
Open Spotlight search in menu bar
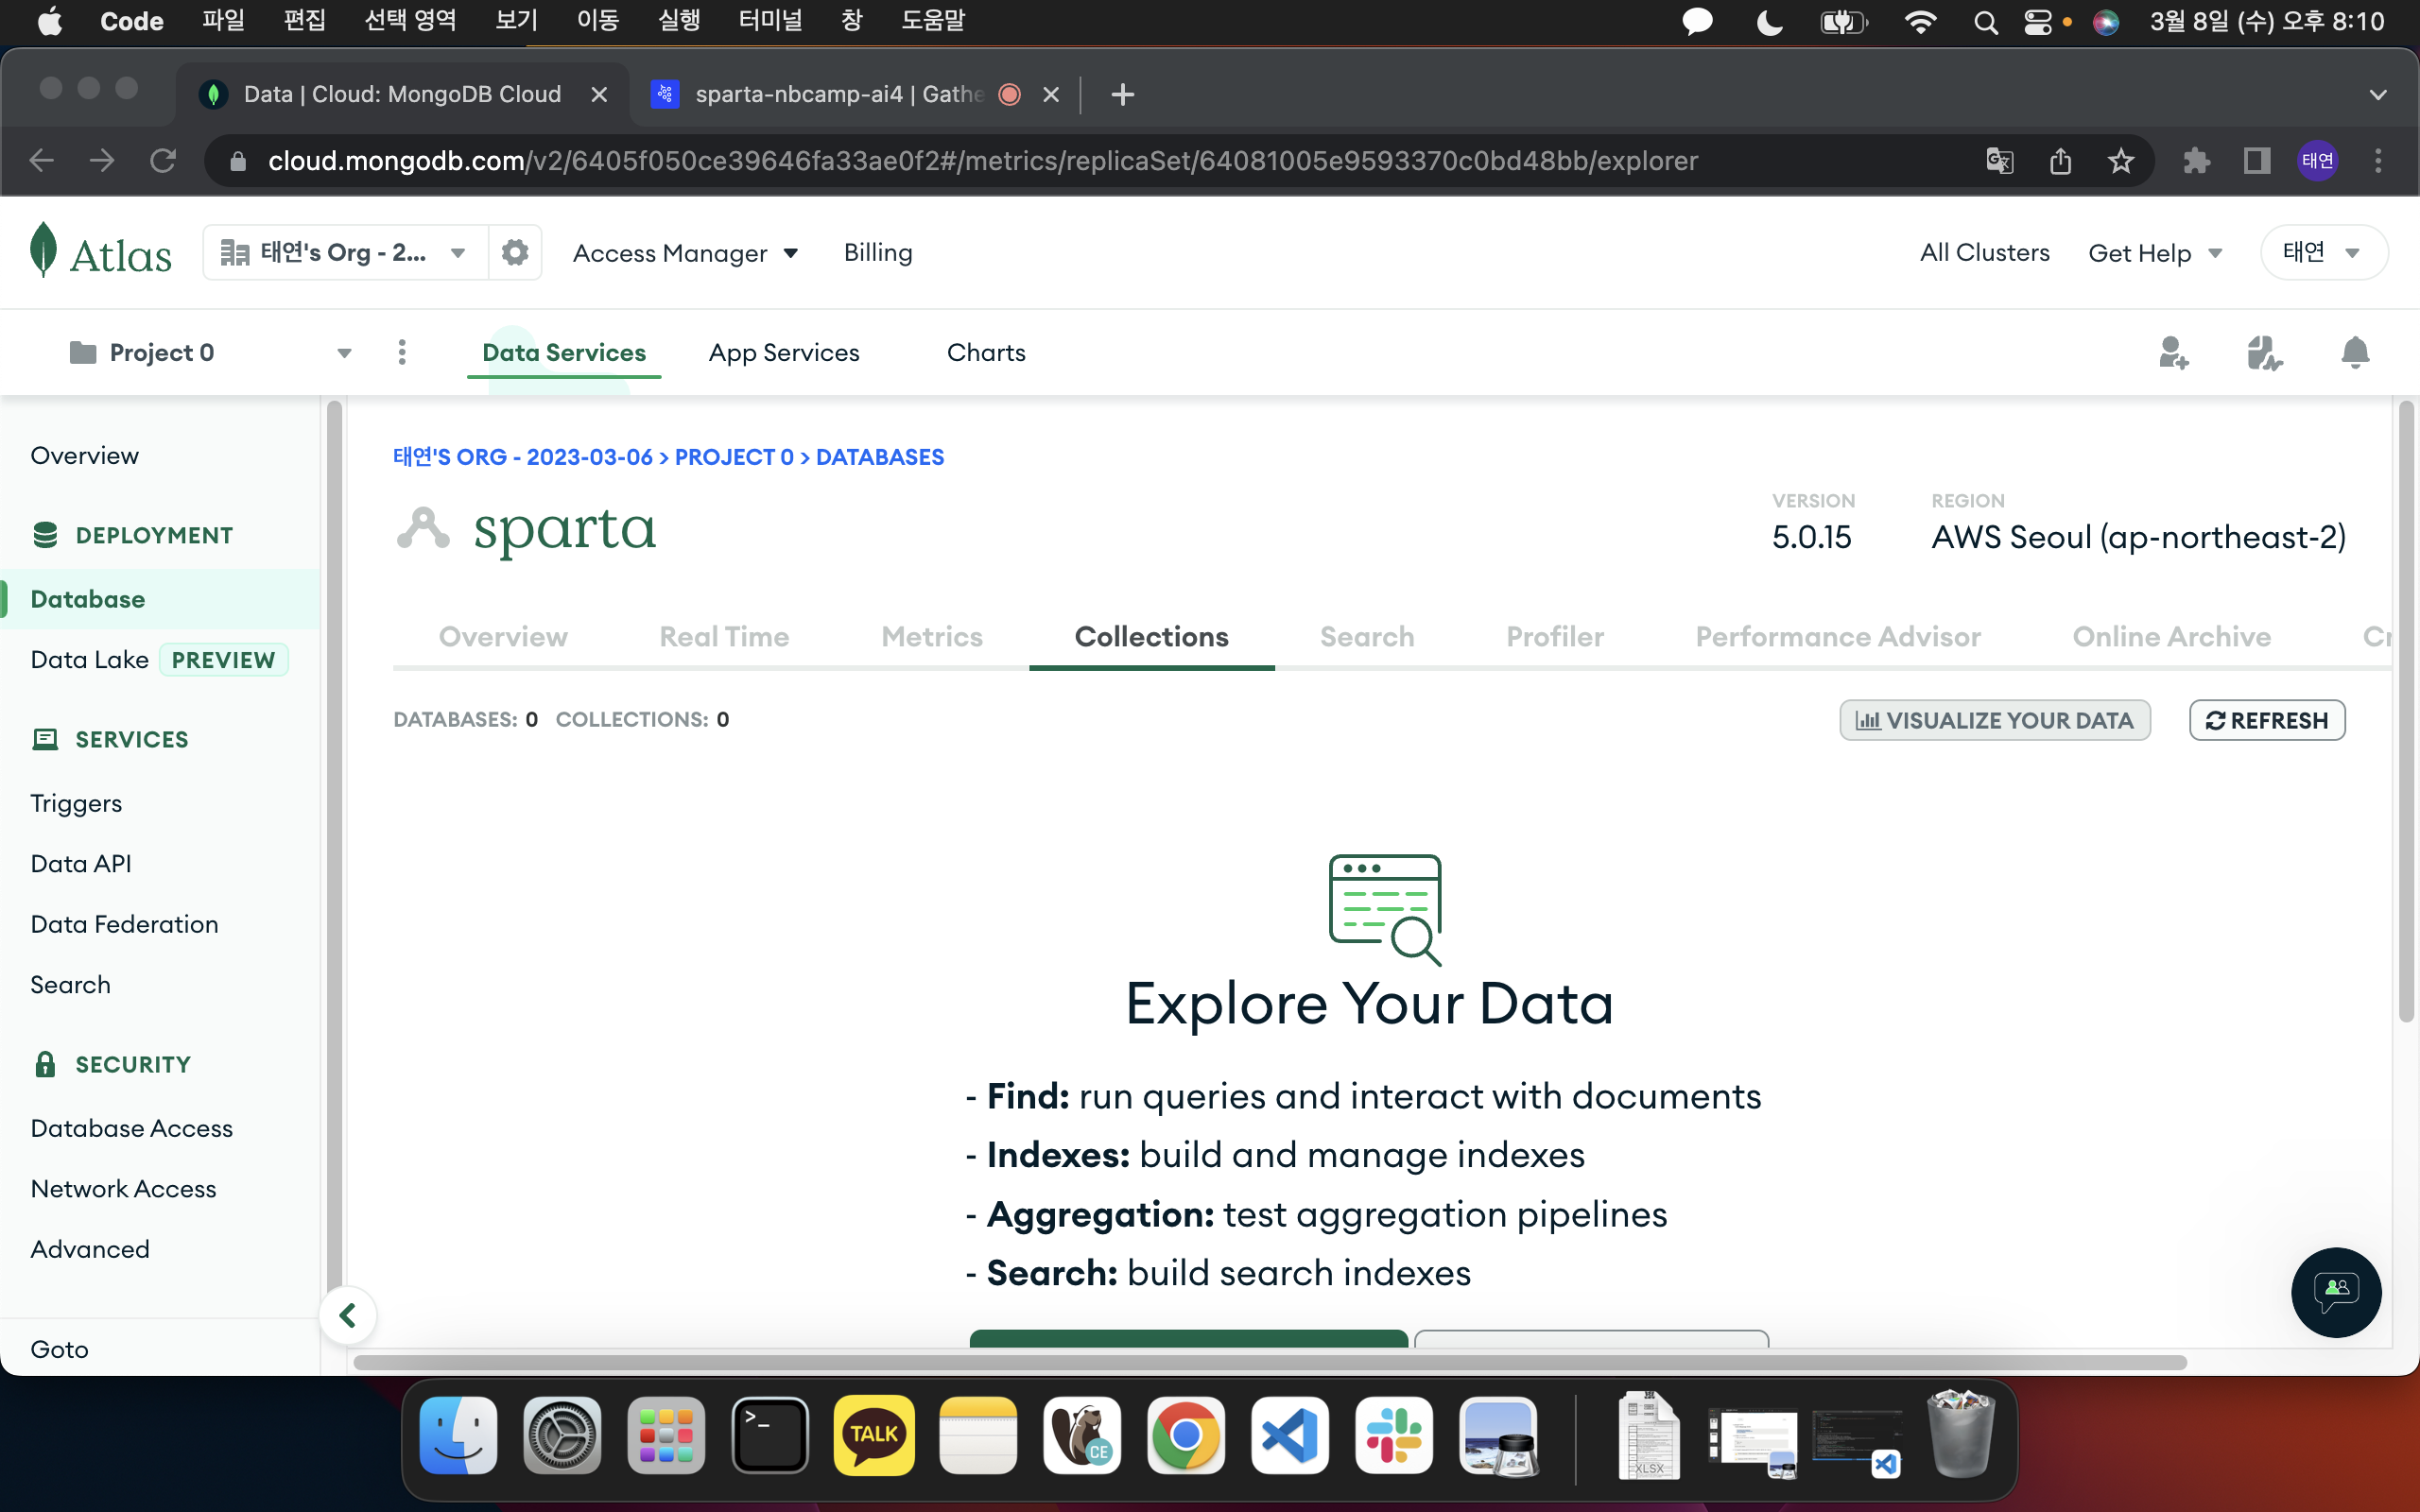(x=1985, y=22)
